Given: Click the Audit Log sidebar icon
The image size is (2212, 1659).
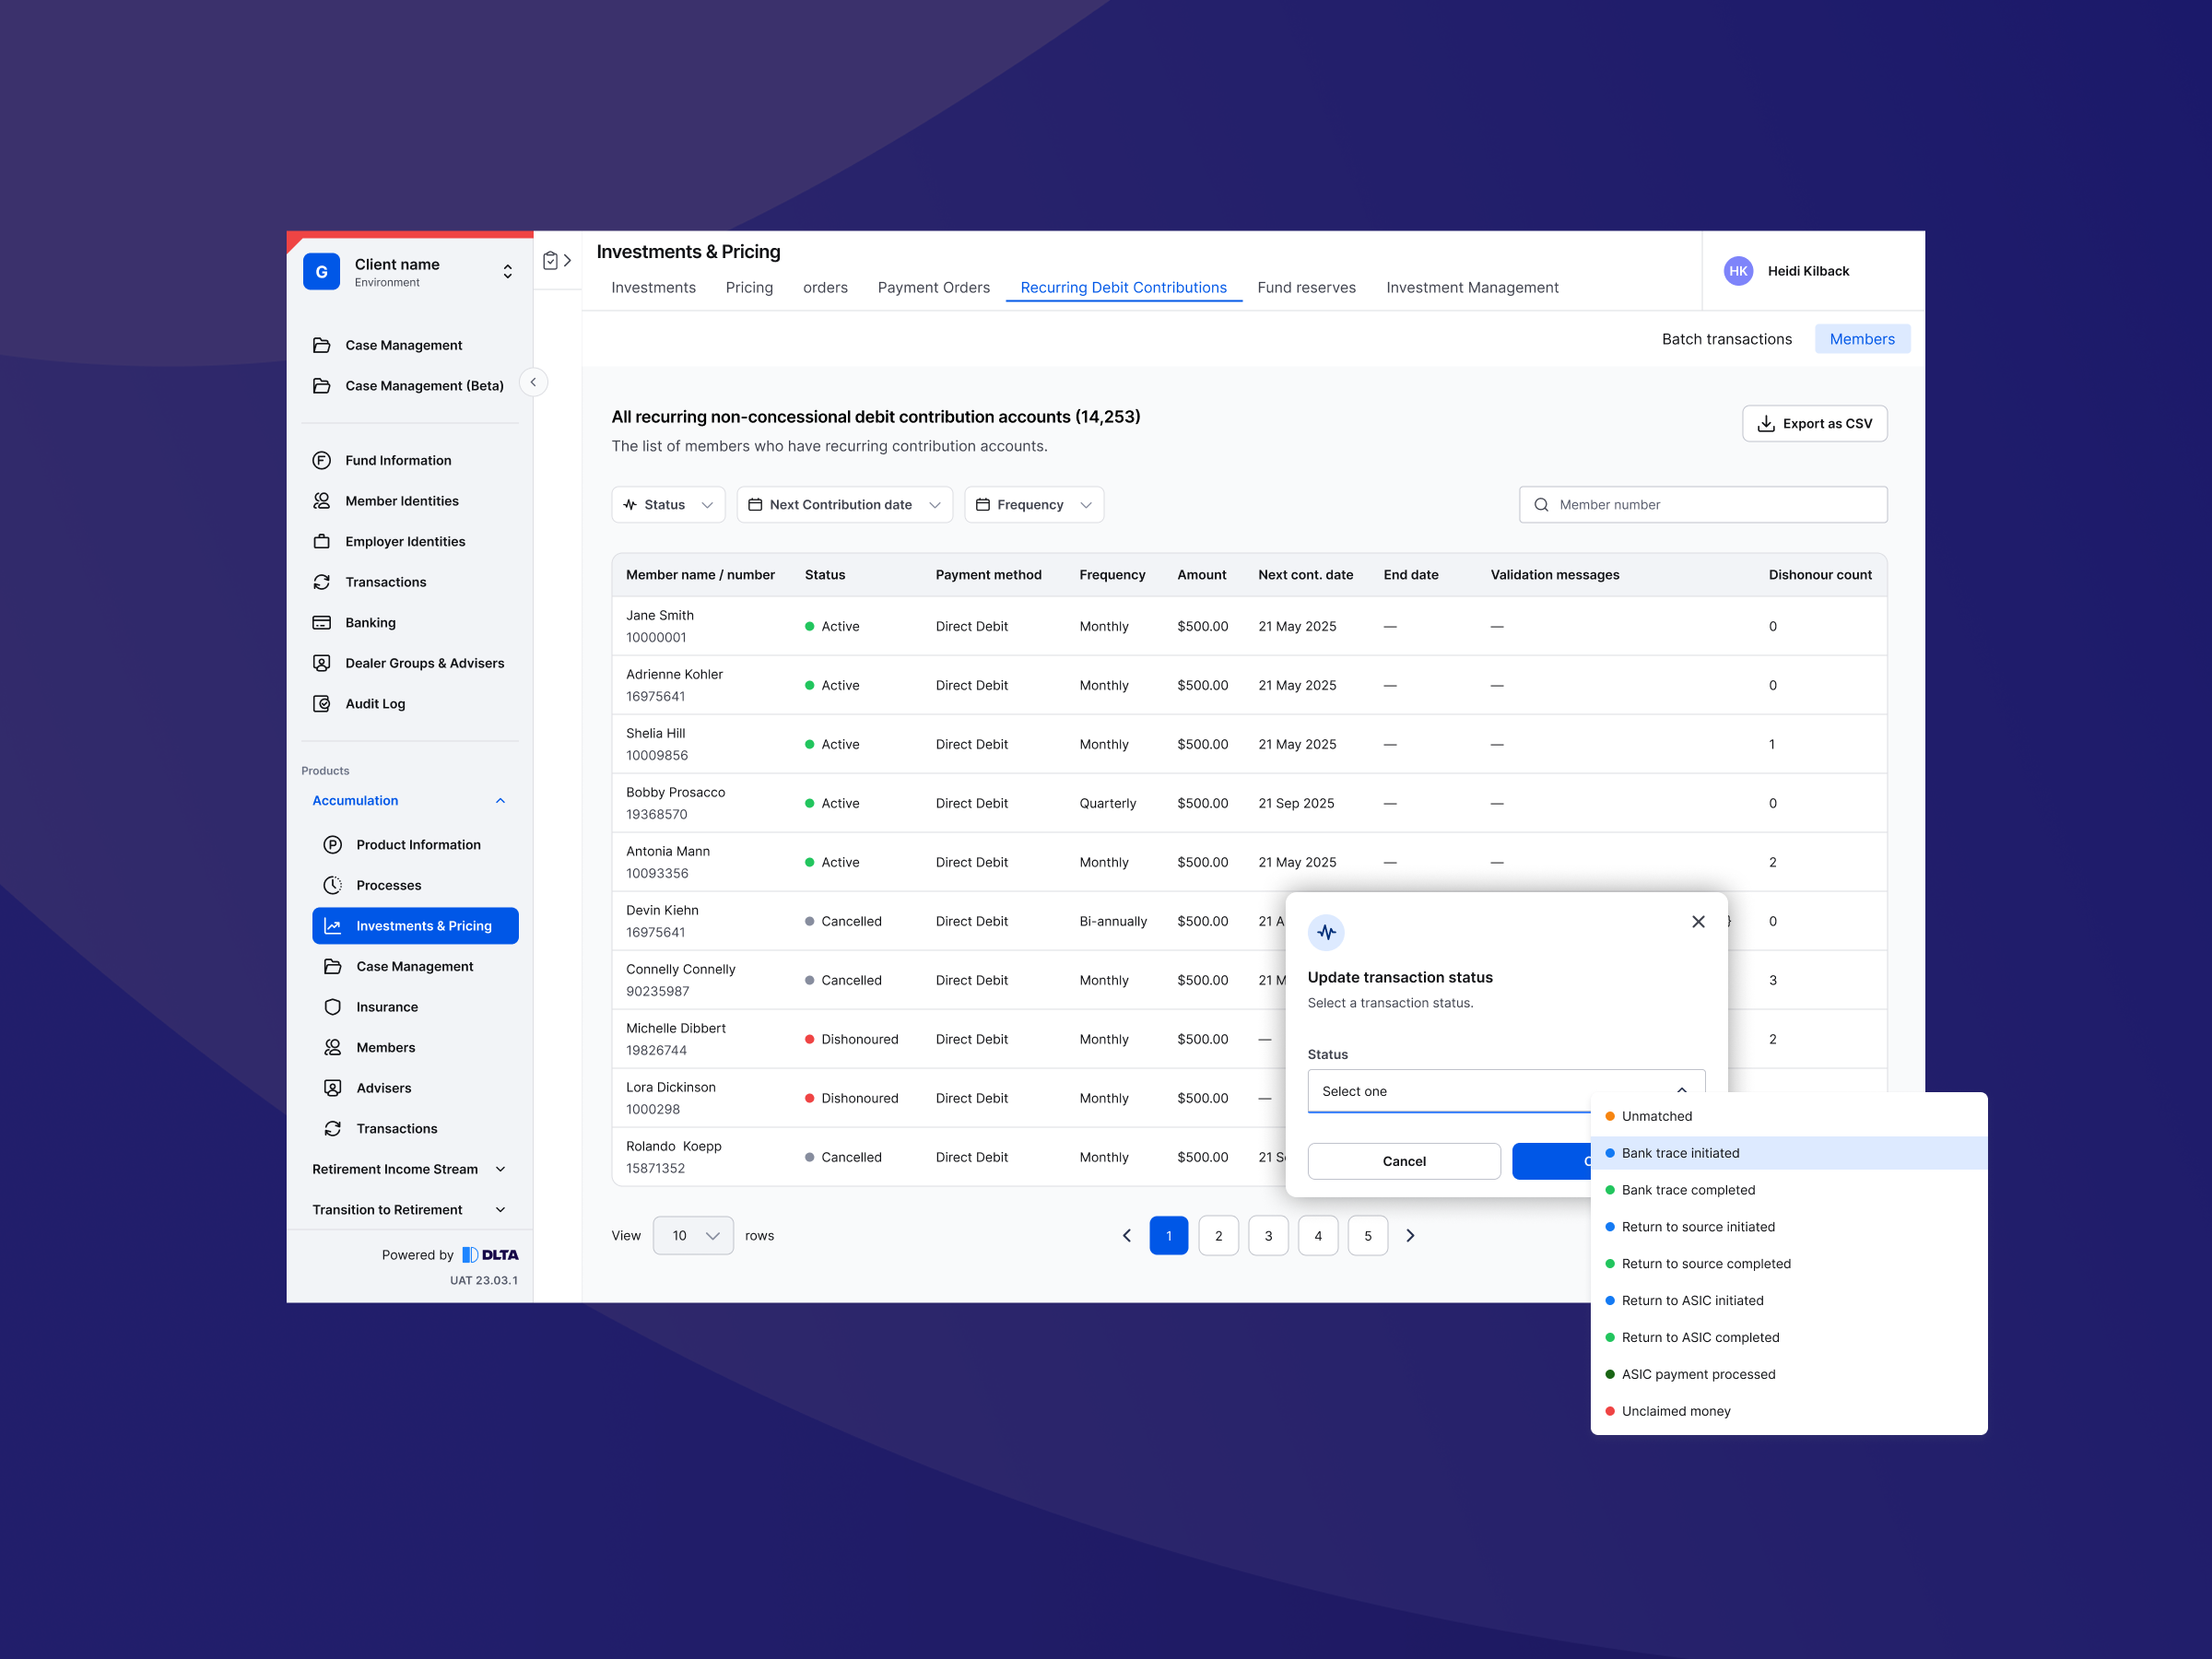Looking at the screenshot, I should tap(321, 703).
